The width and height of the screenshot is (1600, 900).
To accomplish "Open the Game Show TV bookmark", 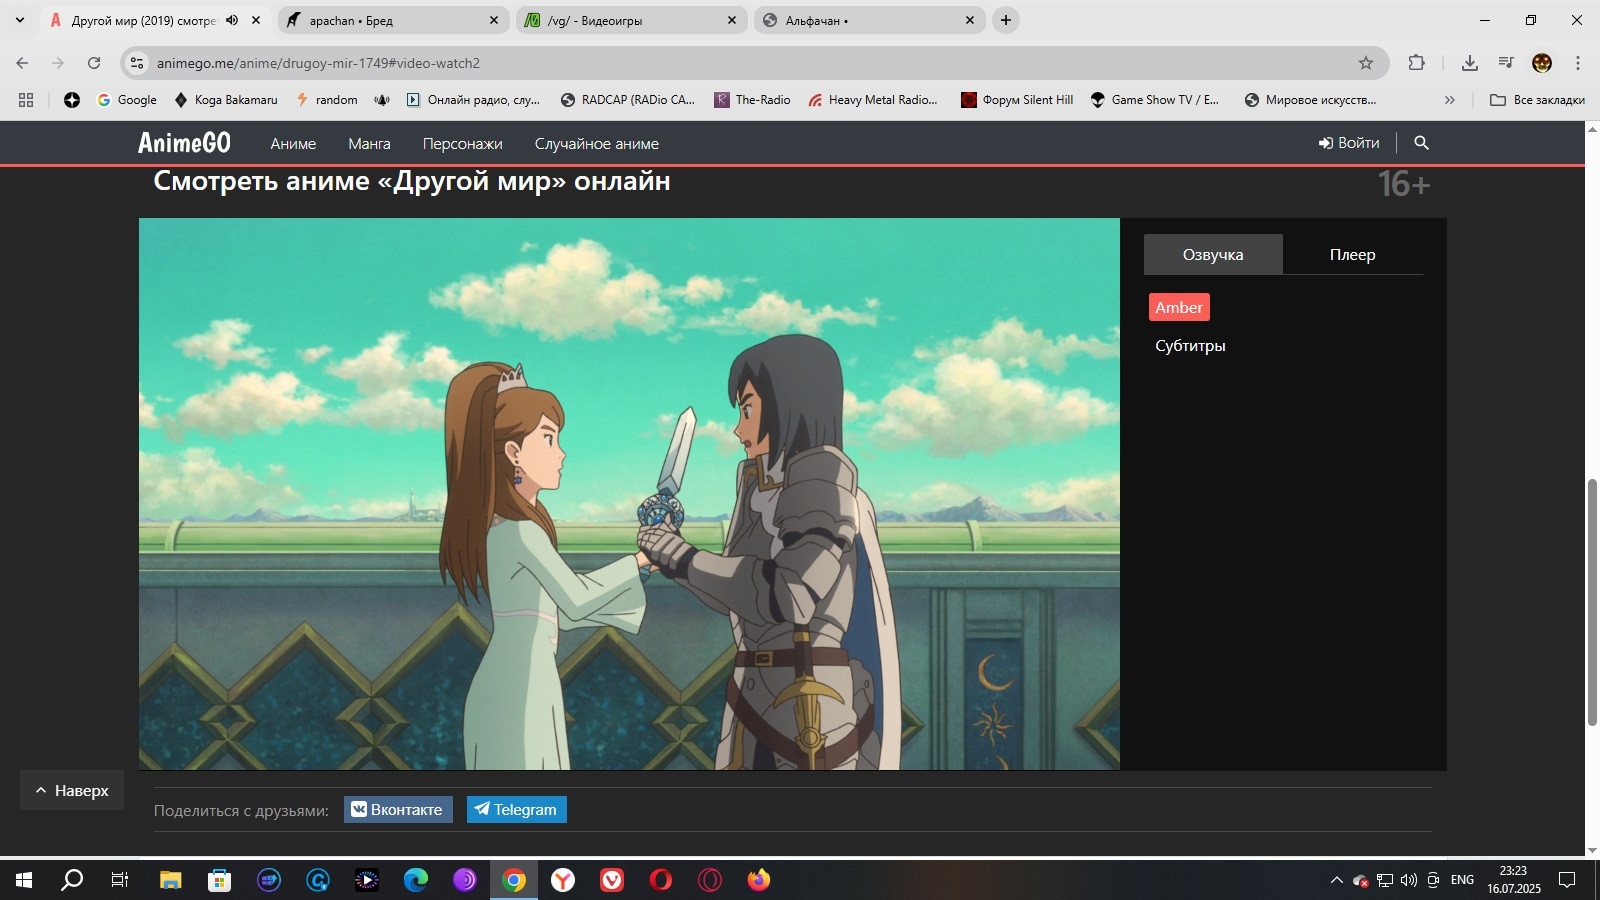I will (x=1155, y=100).
